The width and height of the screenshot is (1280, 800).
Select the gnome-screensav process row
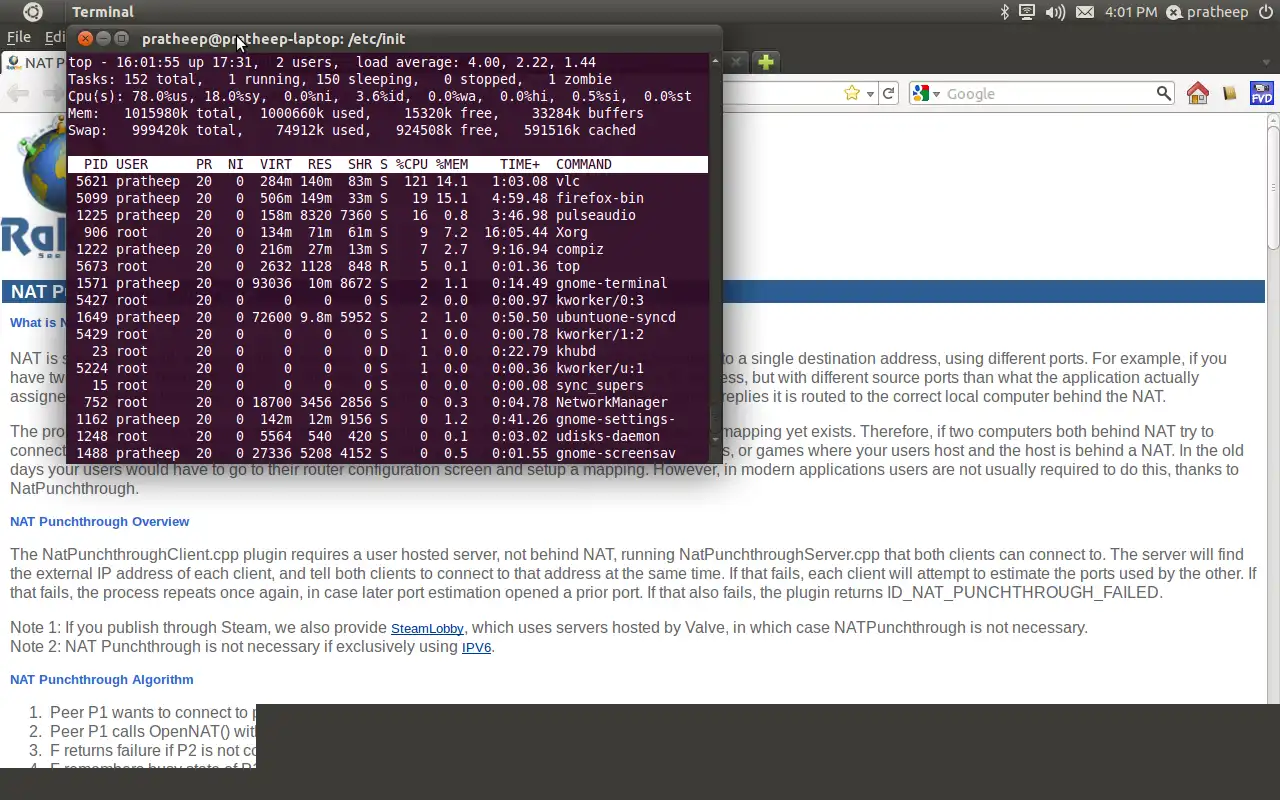point(388,453)
